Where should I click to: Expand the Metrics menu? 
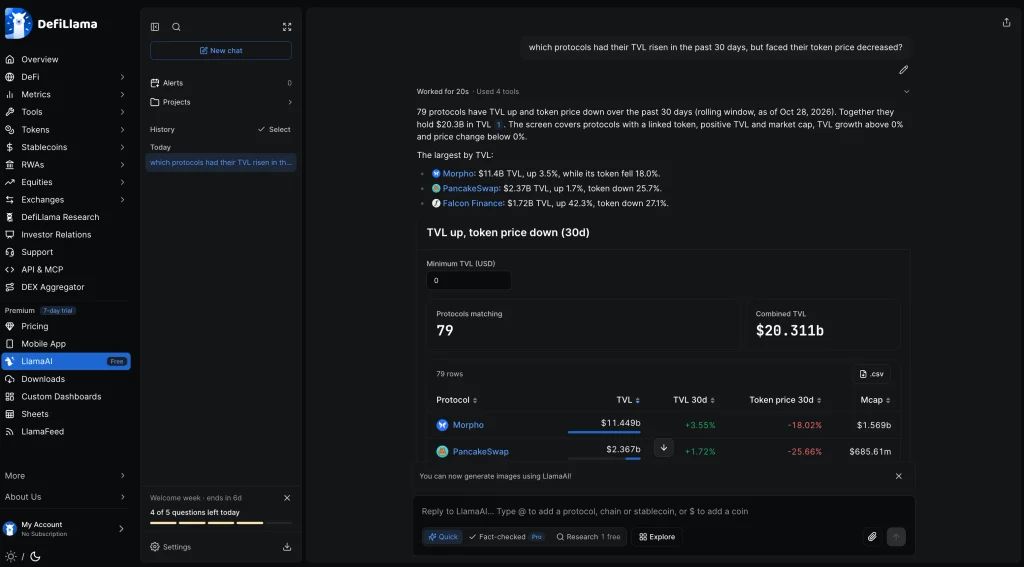pyautogui.click(x=65, y=95)
